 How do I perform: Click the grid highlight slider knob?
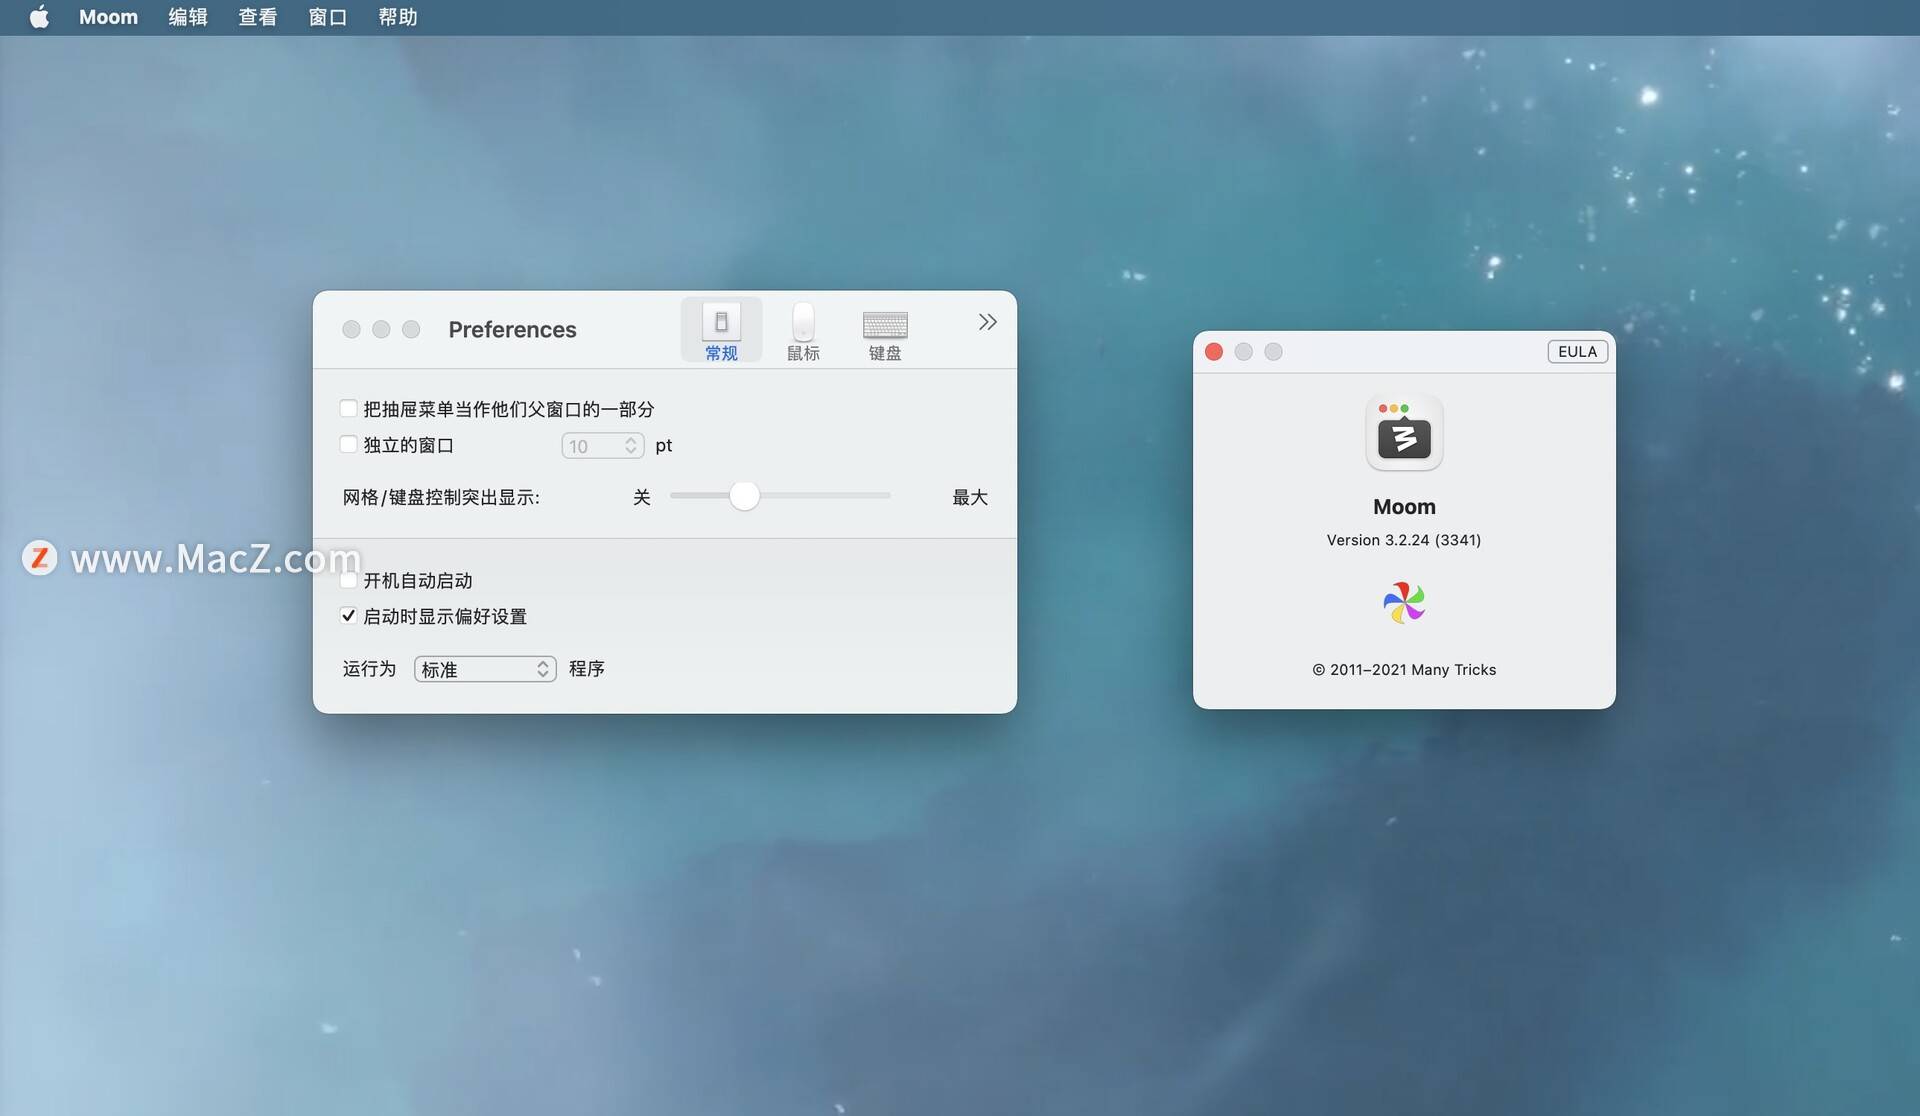(744, 496)
